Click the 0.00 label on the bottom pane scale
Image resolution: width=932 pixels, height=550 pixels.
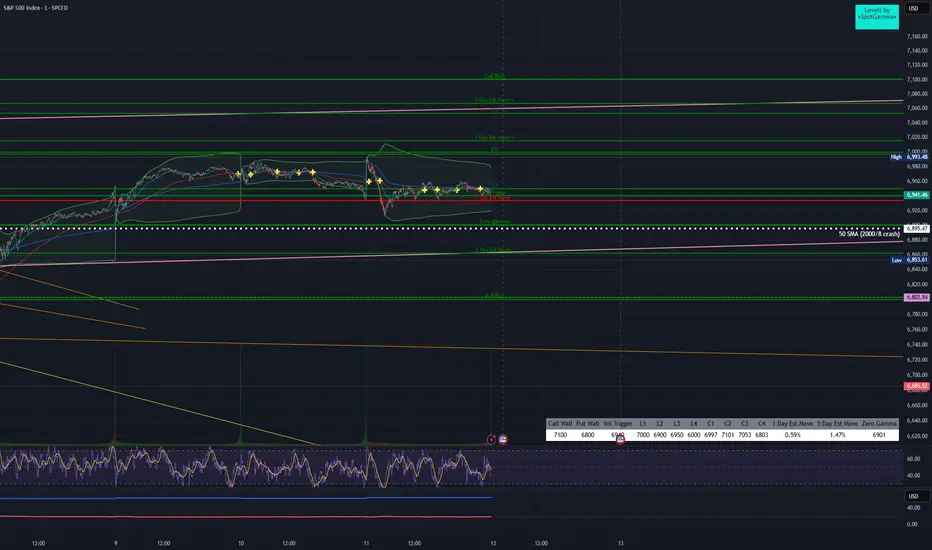[x=912, y=524]
